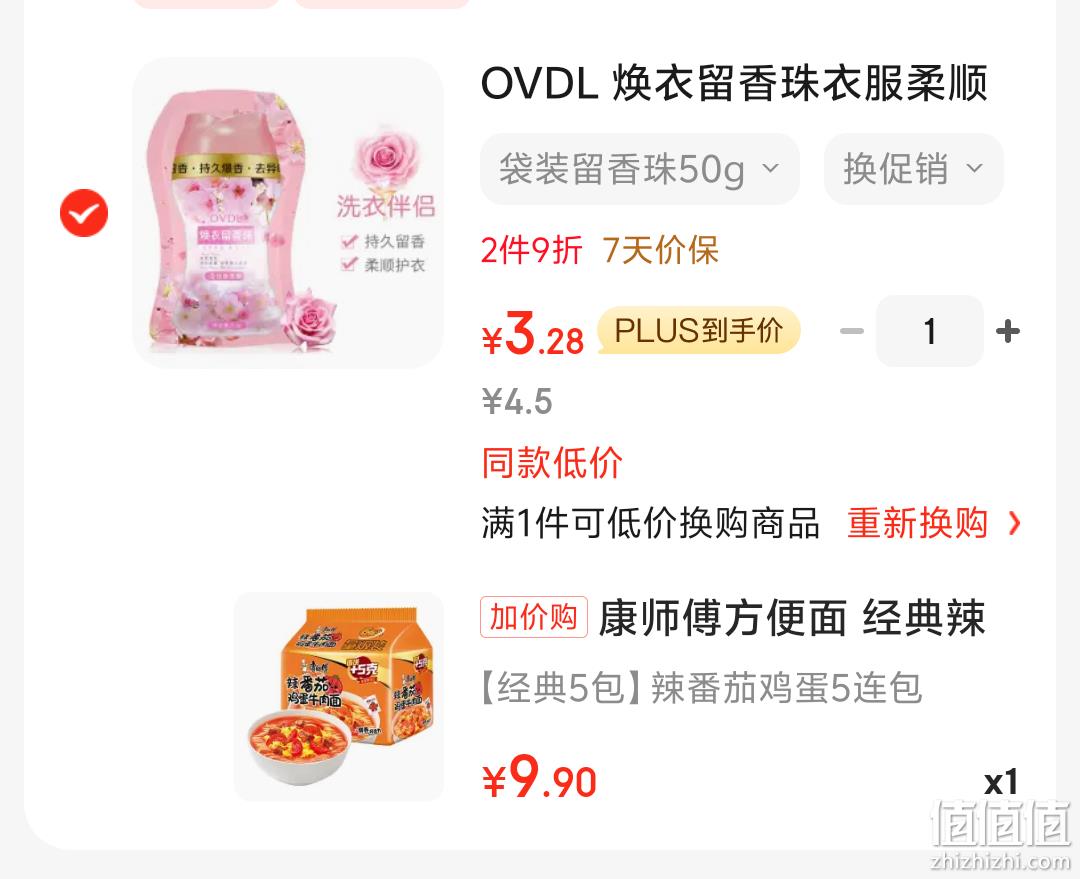Tap the ¥9.90 add-on price
1080x879 pixels.
click(x=539, y=777)
